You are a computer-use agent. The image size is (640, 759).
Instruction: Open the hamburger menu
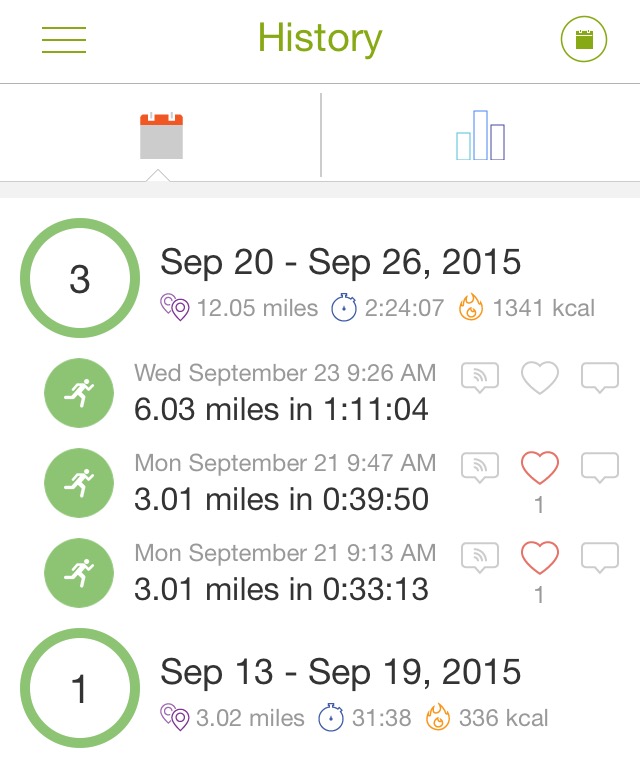[x=64, y=40]
